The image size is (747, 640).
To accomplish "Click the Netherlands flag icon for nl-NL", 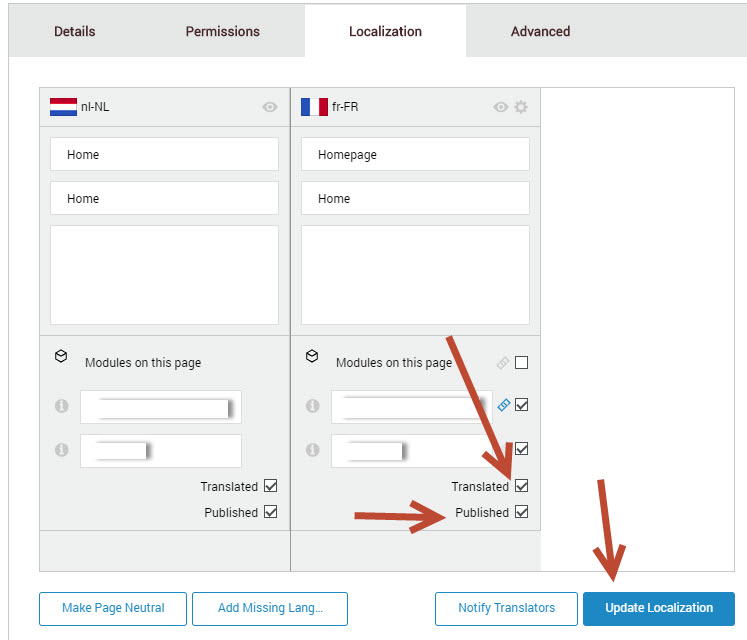I will pos(63,107).
